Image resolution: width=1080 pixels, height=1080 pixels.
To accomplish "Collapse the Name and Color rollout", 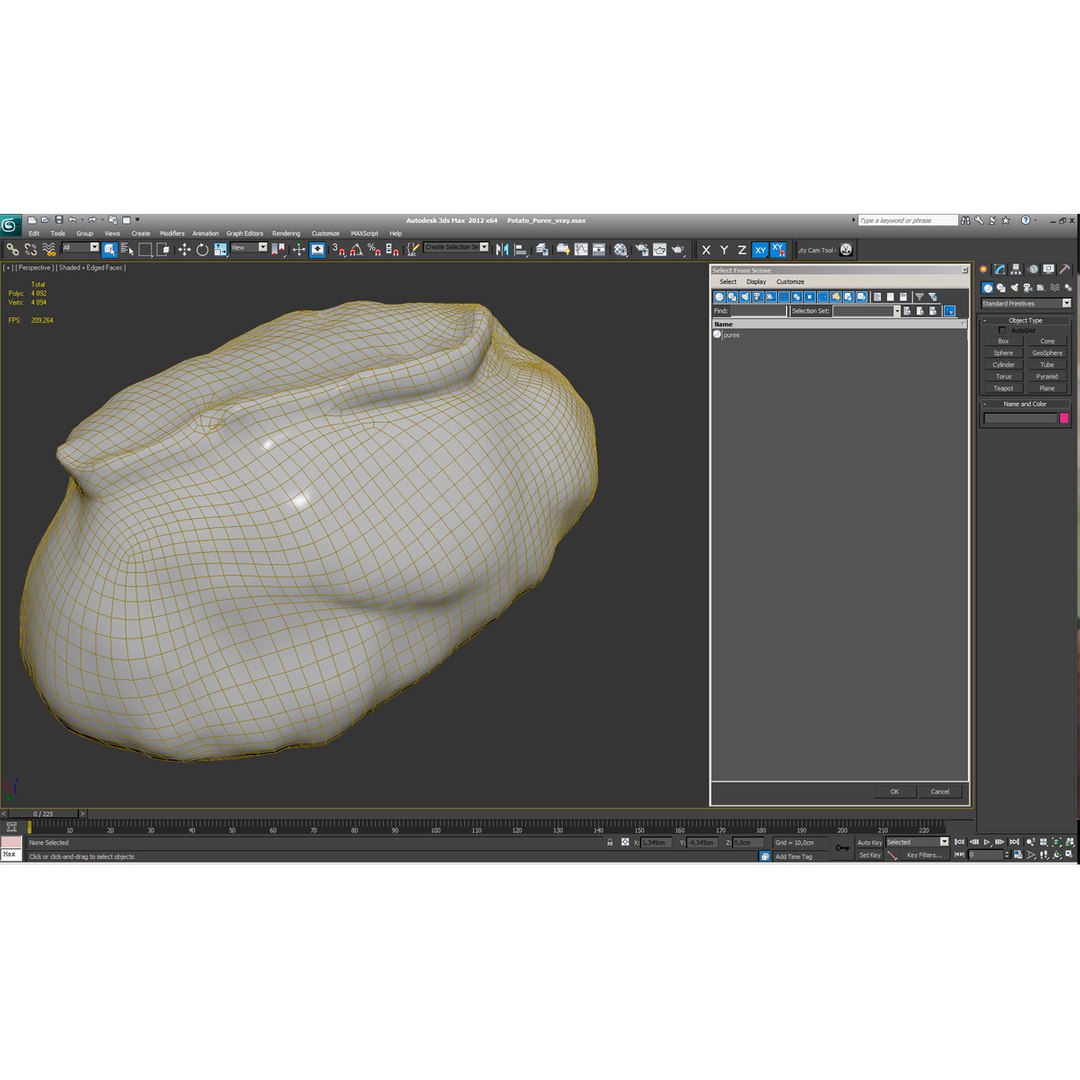I will 1025,404.
